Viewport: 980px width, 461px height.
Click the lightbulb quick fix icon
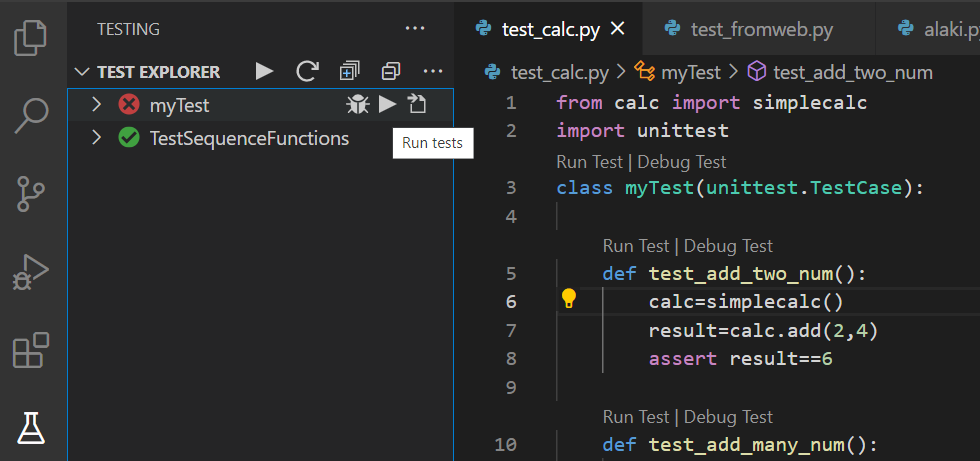point(569,298)
